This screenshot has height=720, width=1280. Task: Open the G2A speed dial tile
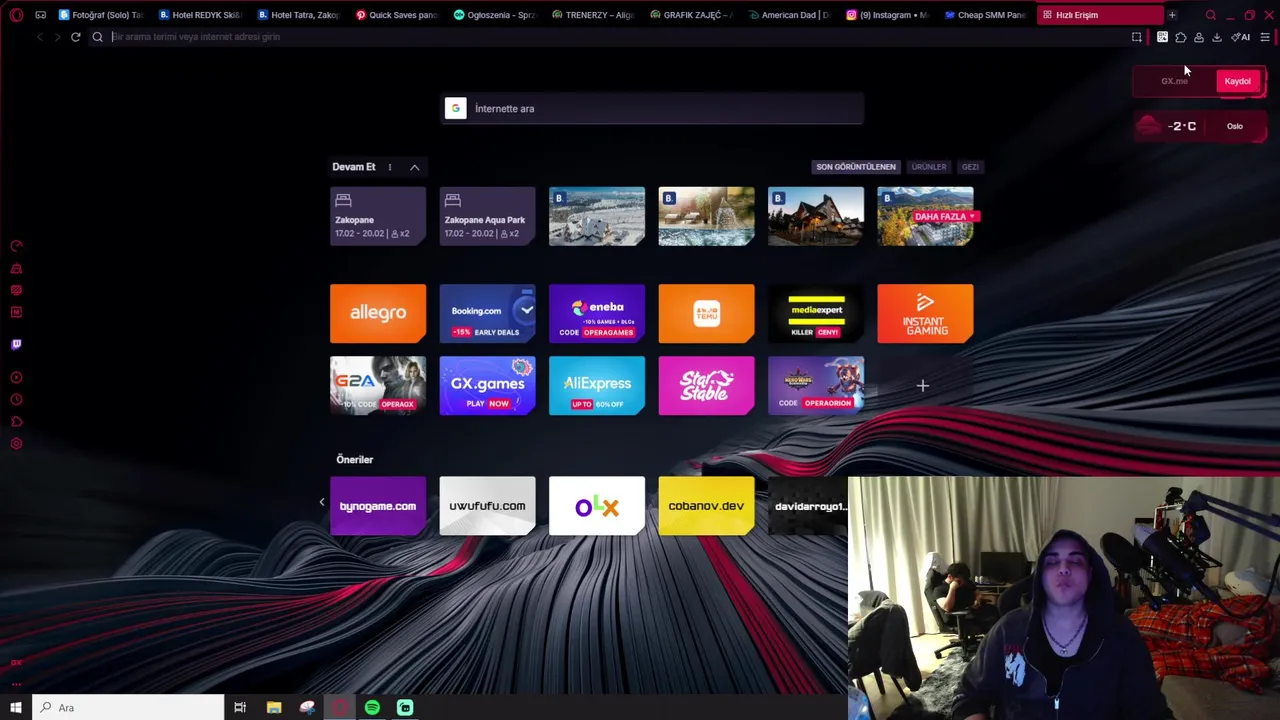(x=378, y=385)
